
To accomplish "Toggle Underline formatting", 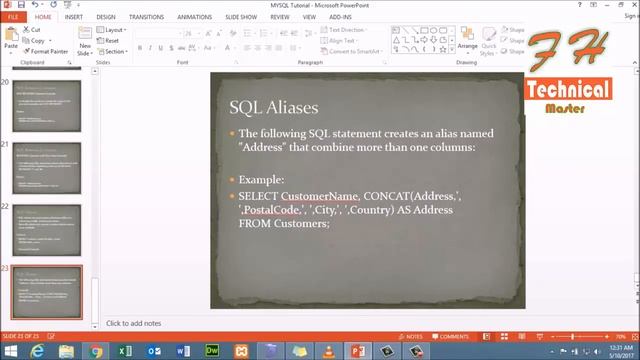I will point(161,48).
